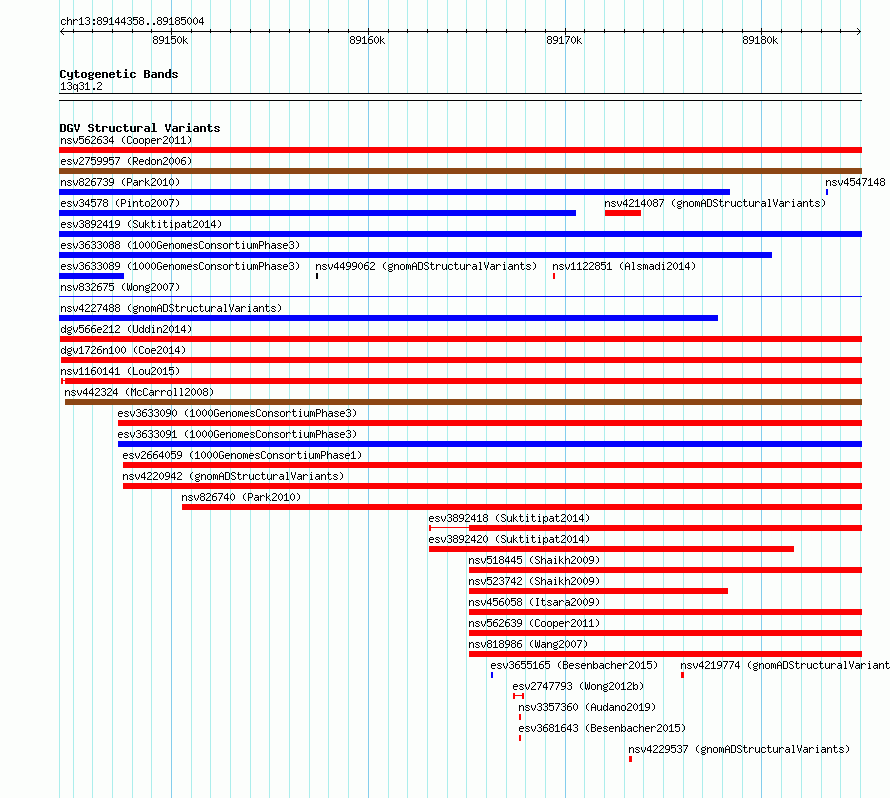Open nsv4229537 gnomAD variant label

click(739, 749)
